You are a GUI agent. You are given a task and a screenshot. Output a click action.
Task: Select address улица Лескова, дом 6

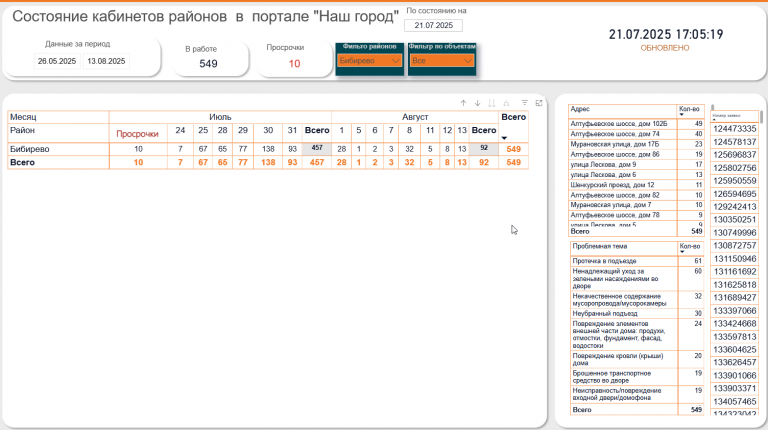click(x=603, y=175)
